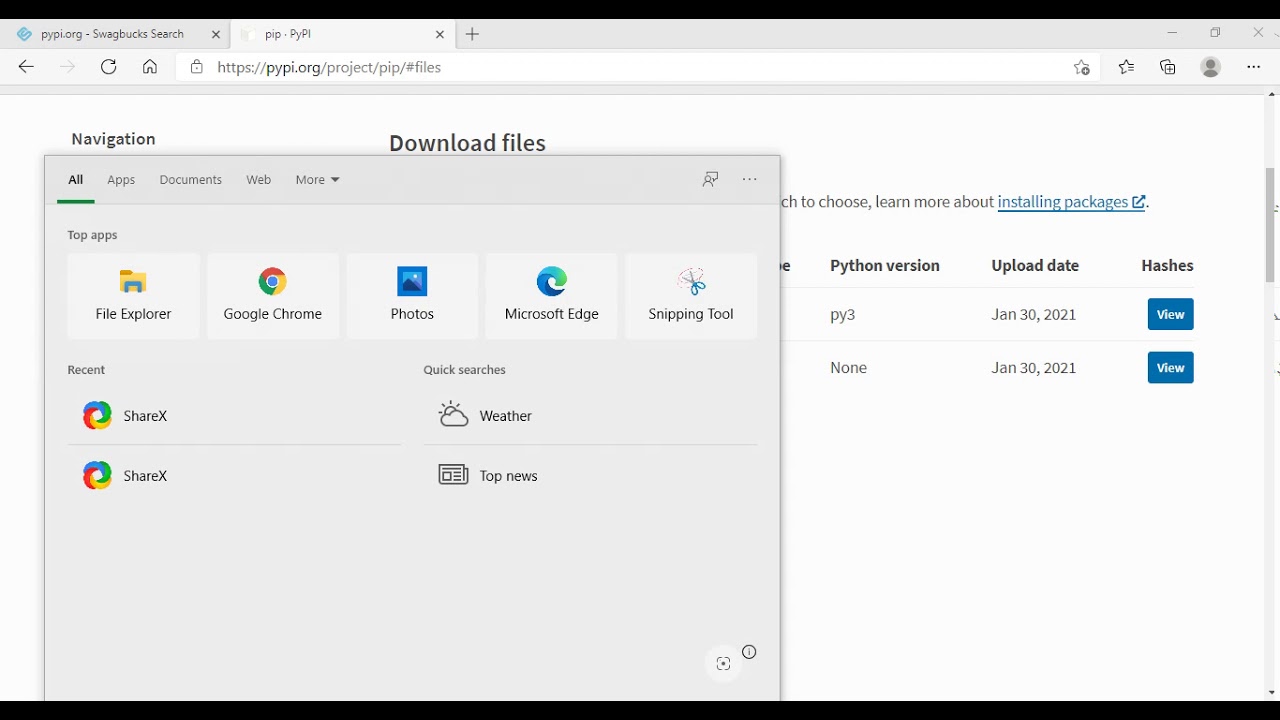Close the pip PyPI tab
1280x720 pixels.
pyautogui.click(x=440, y=34)
